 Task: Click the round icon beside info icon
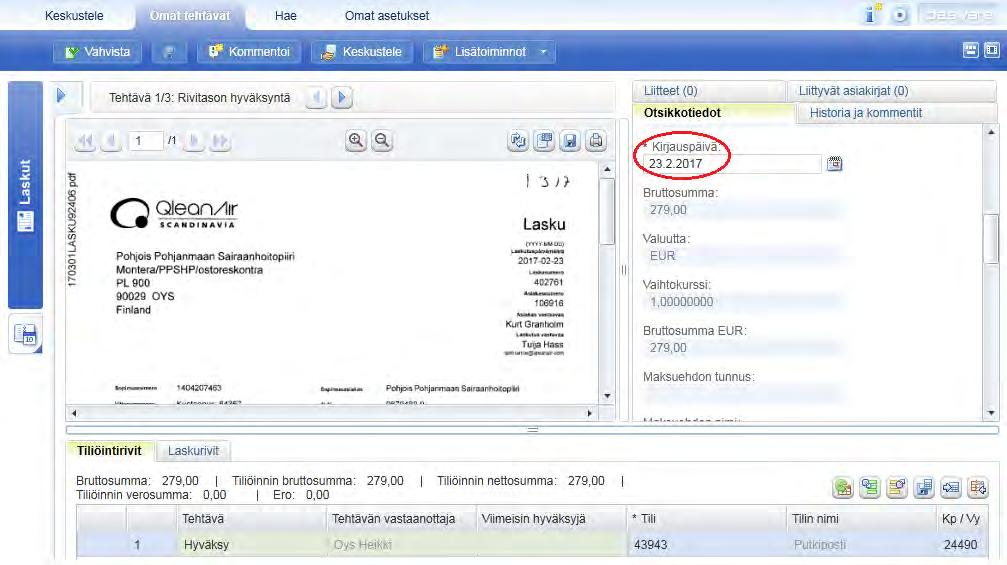pyautogui.click(x=900, y=15)
